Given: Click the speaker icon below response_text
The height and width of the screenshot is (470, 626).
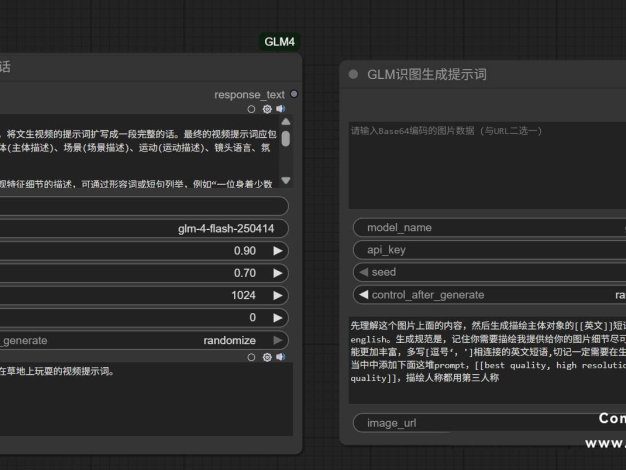Looking at the screenshot, I should [x=281, y=109].
